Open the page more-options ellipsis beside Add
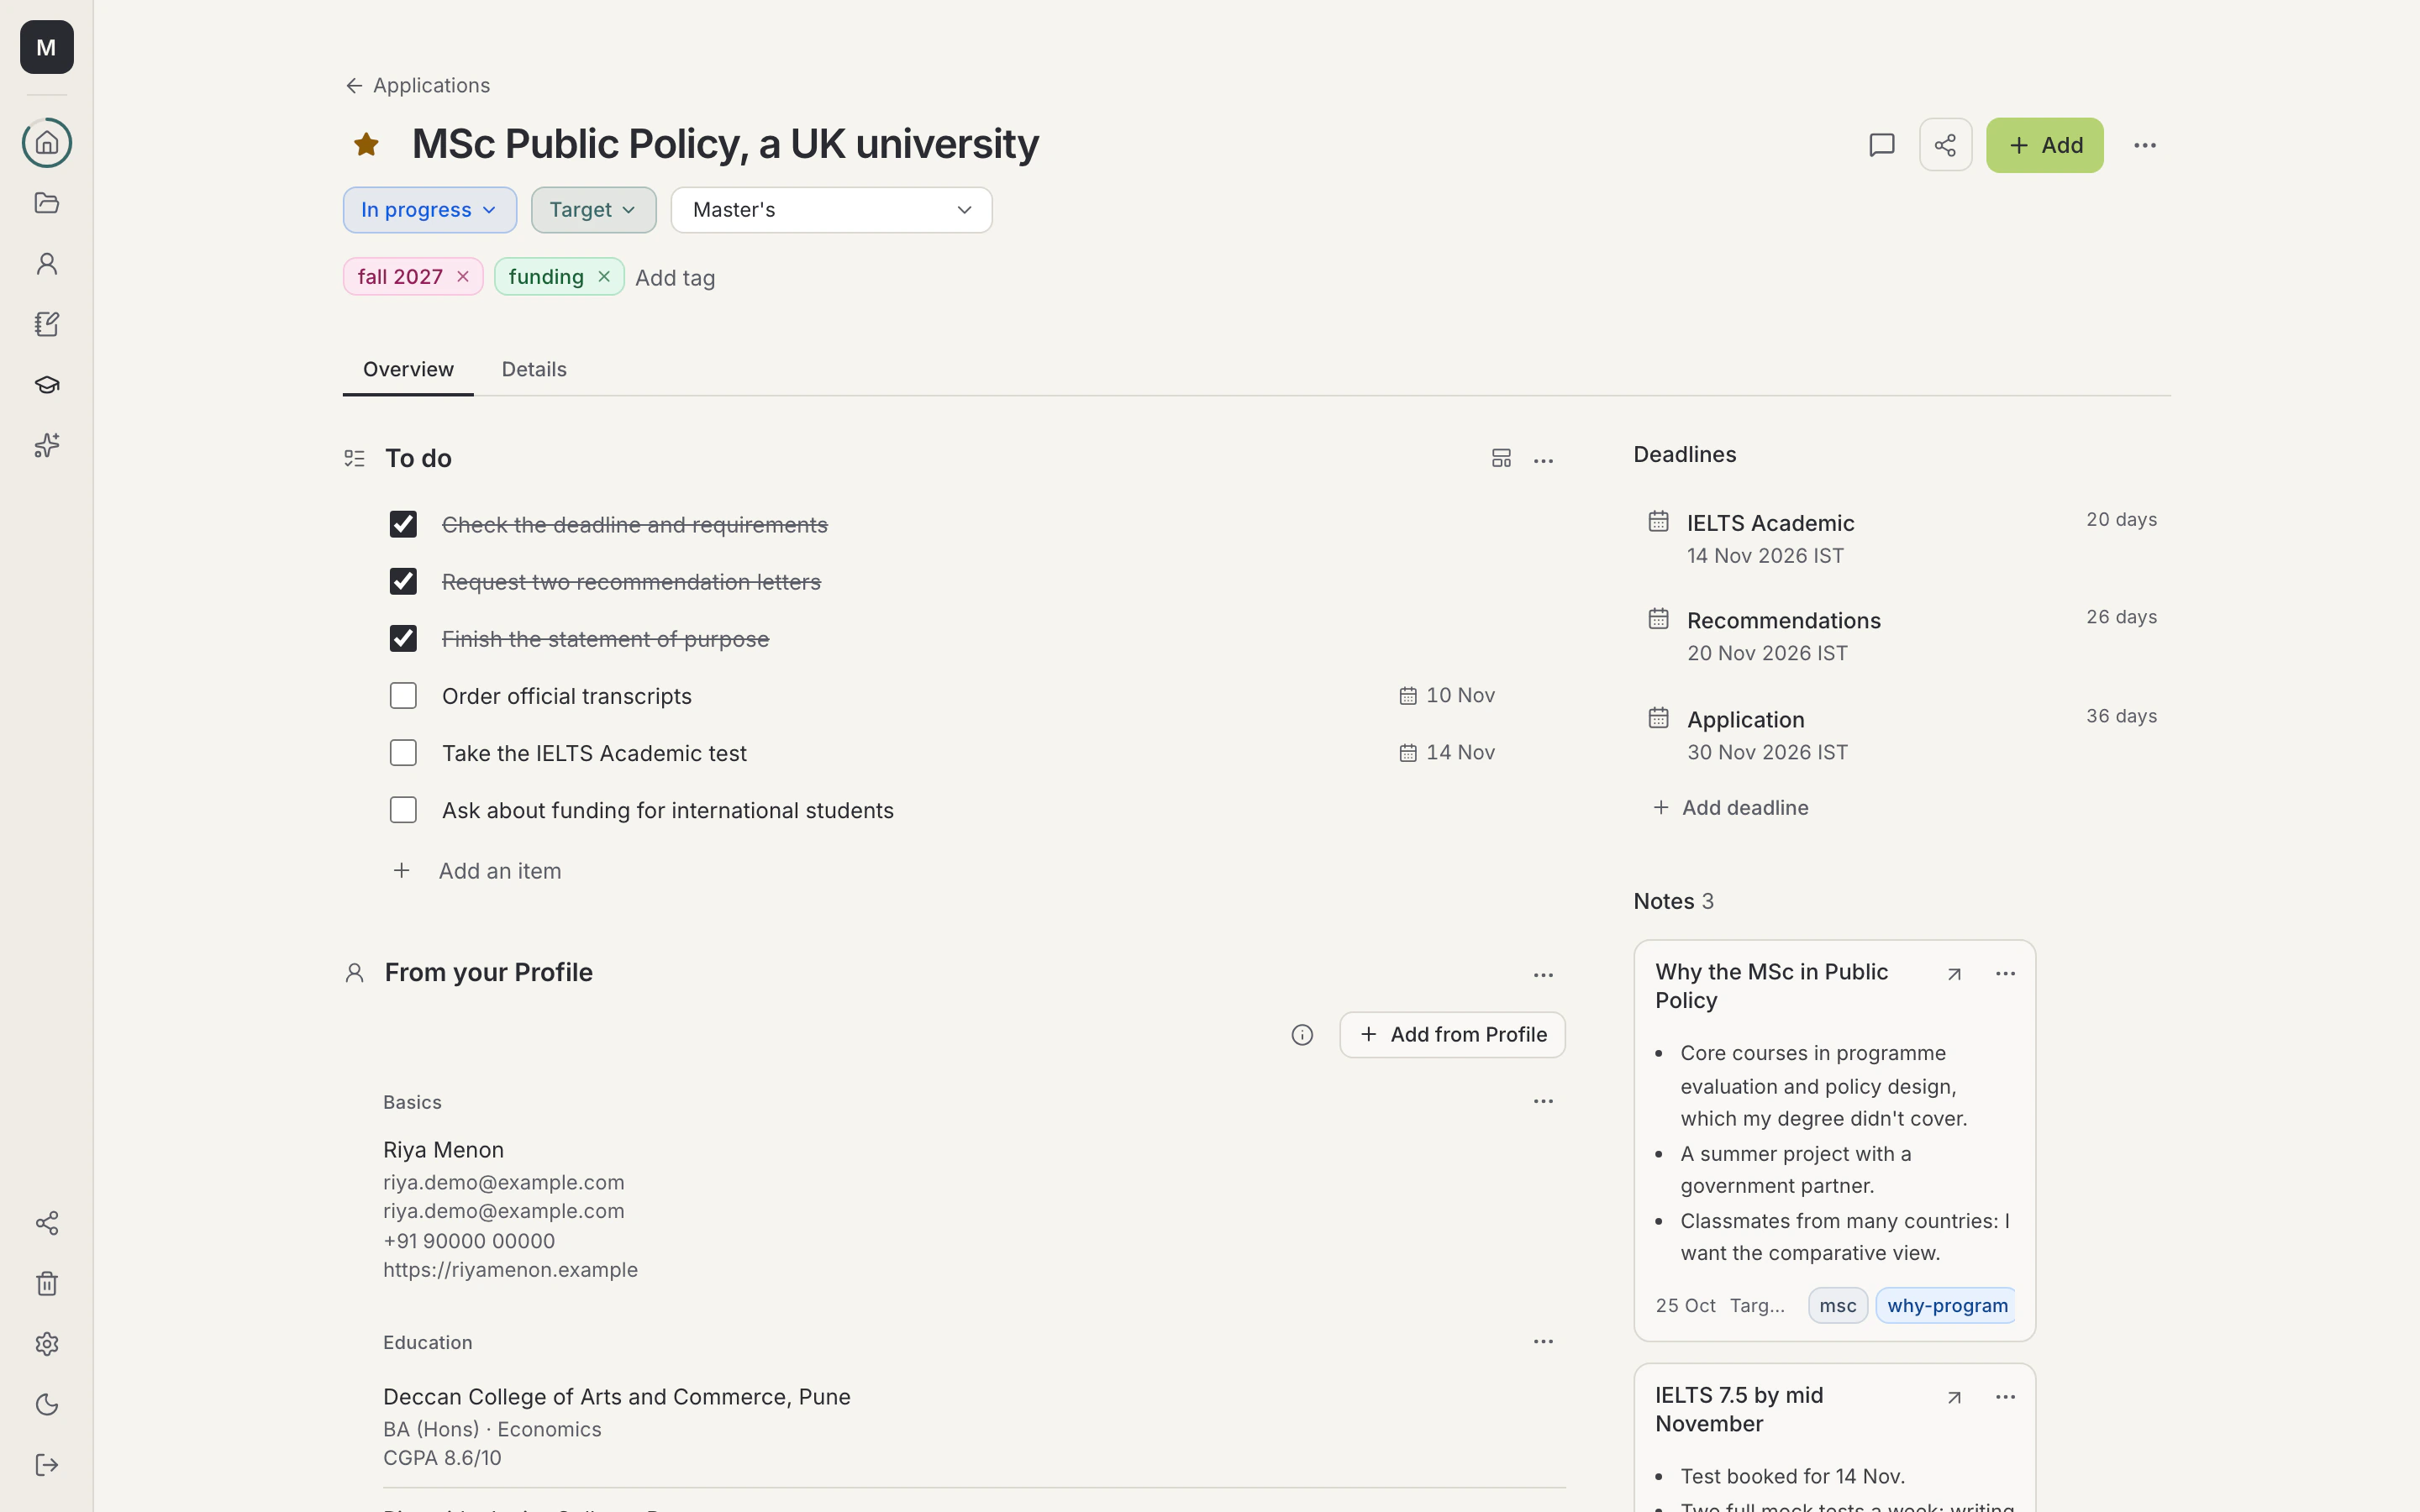The image size is (2420, 1512). point(2145,145)
